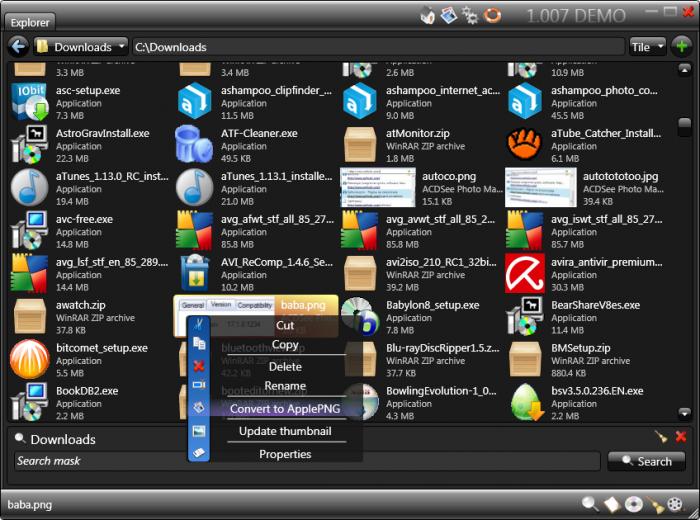Click the file list scrollbar thumb
Viewport: 700px width, 520px height.
click(x=684, y=128)
